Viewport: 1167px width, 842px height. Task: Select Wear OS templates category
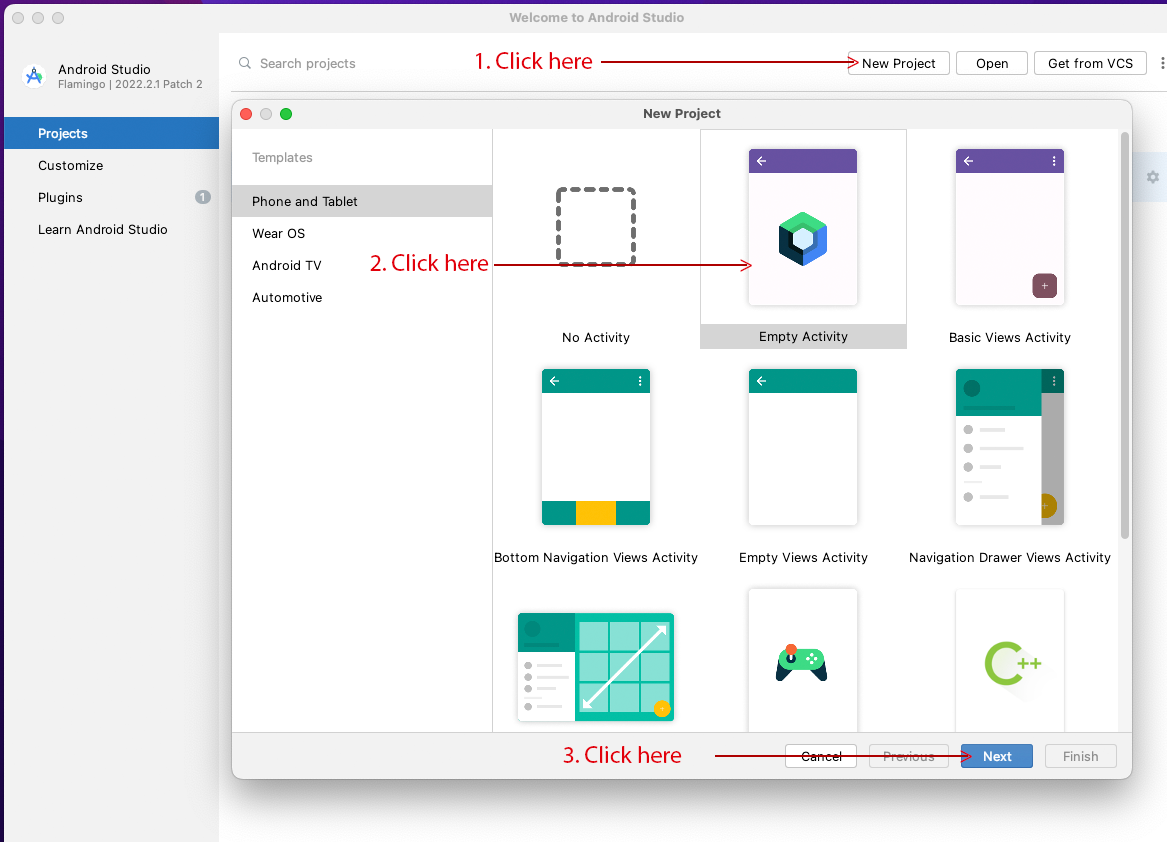click(362, 233)
